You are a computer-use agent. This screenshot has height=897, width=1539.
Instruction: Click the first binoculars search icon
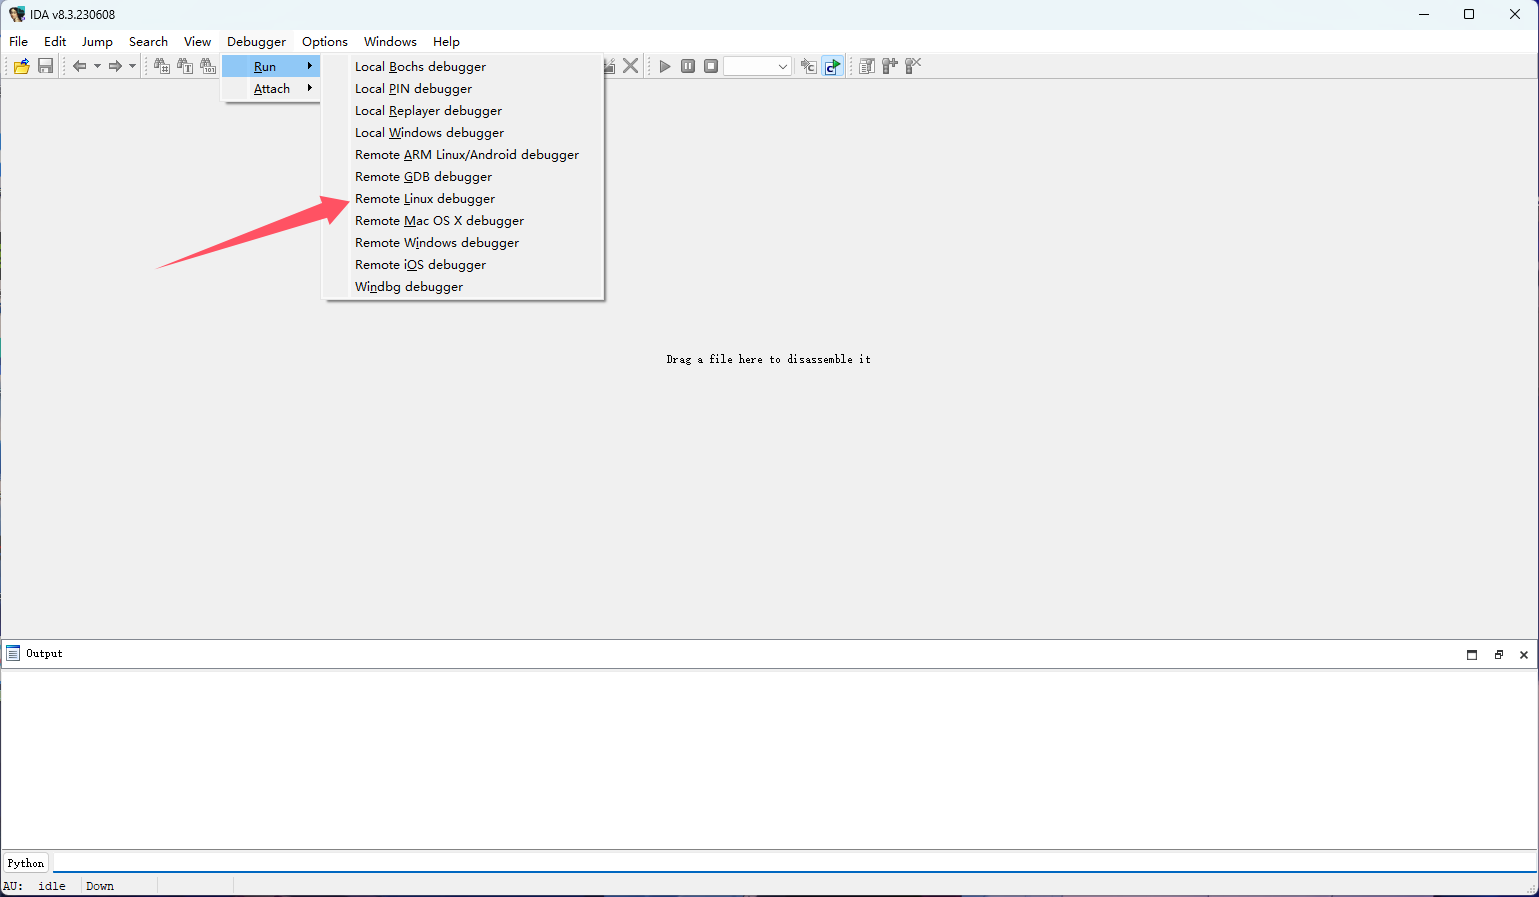point(162,66)
